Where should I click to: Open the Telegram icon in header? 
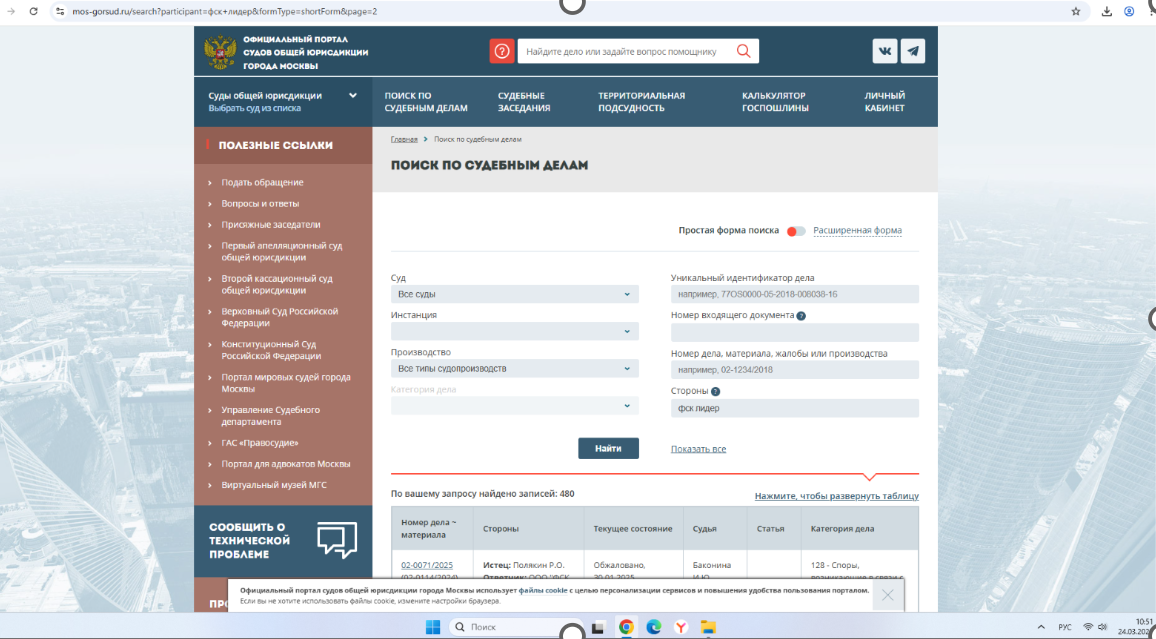pos(912,50)
